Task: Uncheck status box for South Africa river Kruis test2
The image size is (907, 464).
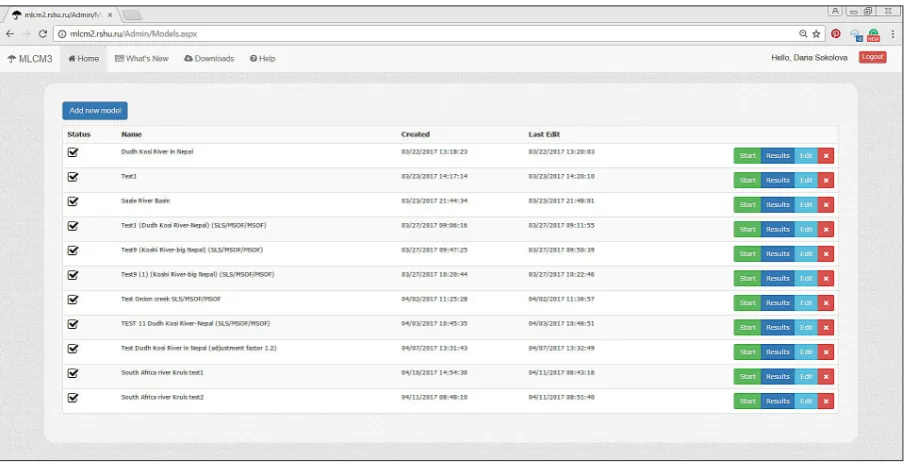Action: point(73,398)
